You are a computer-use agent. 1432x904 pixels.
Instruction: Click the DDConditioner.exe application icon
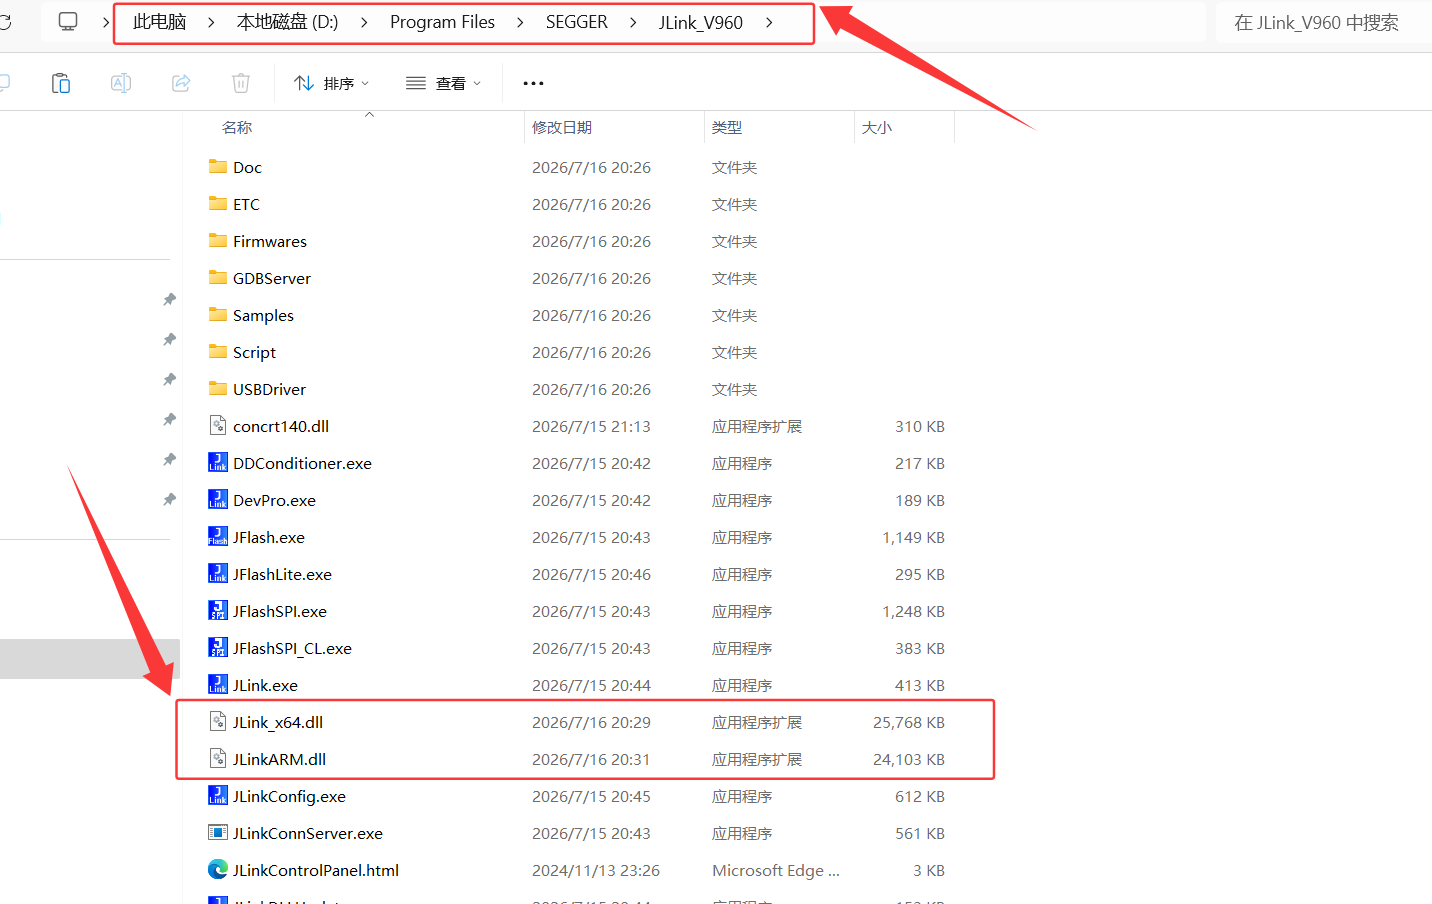[218, 462]
